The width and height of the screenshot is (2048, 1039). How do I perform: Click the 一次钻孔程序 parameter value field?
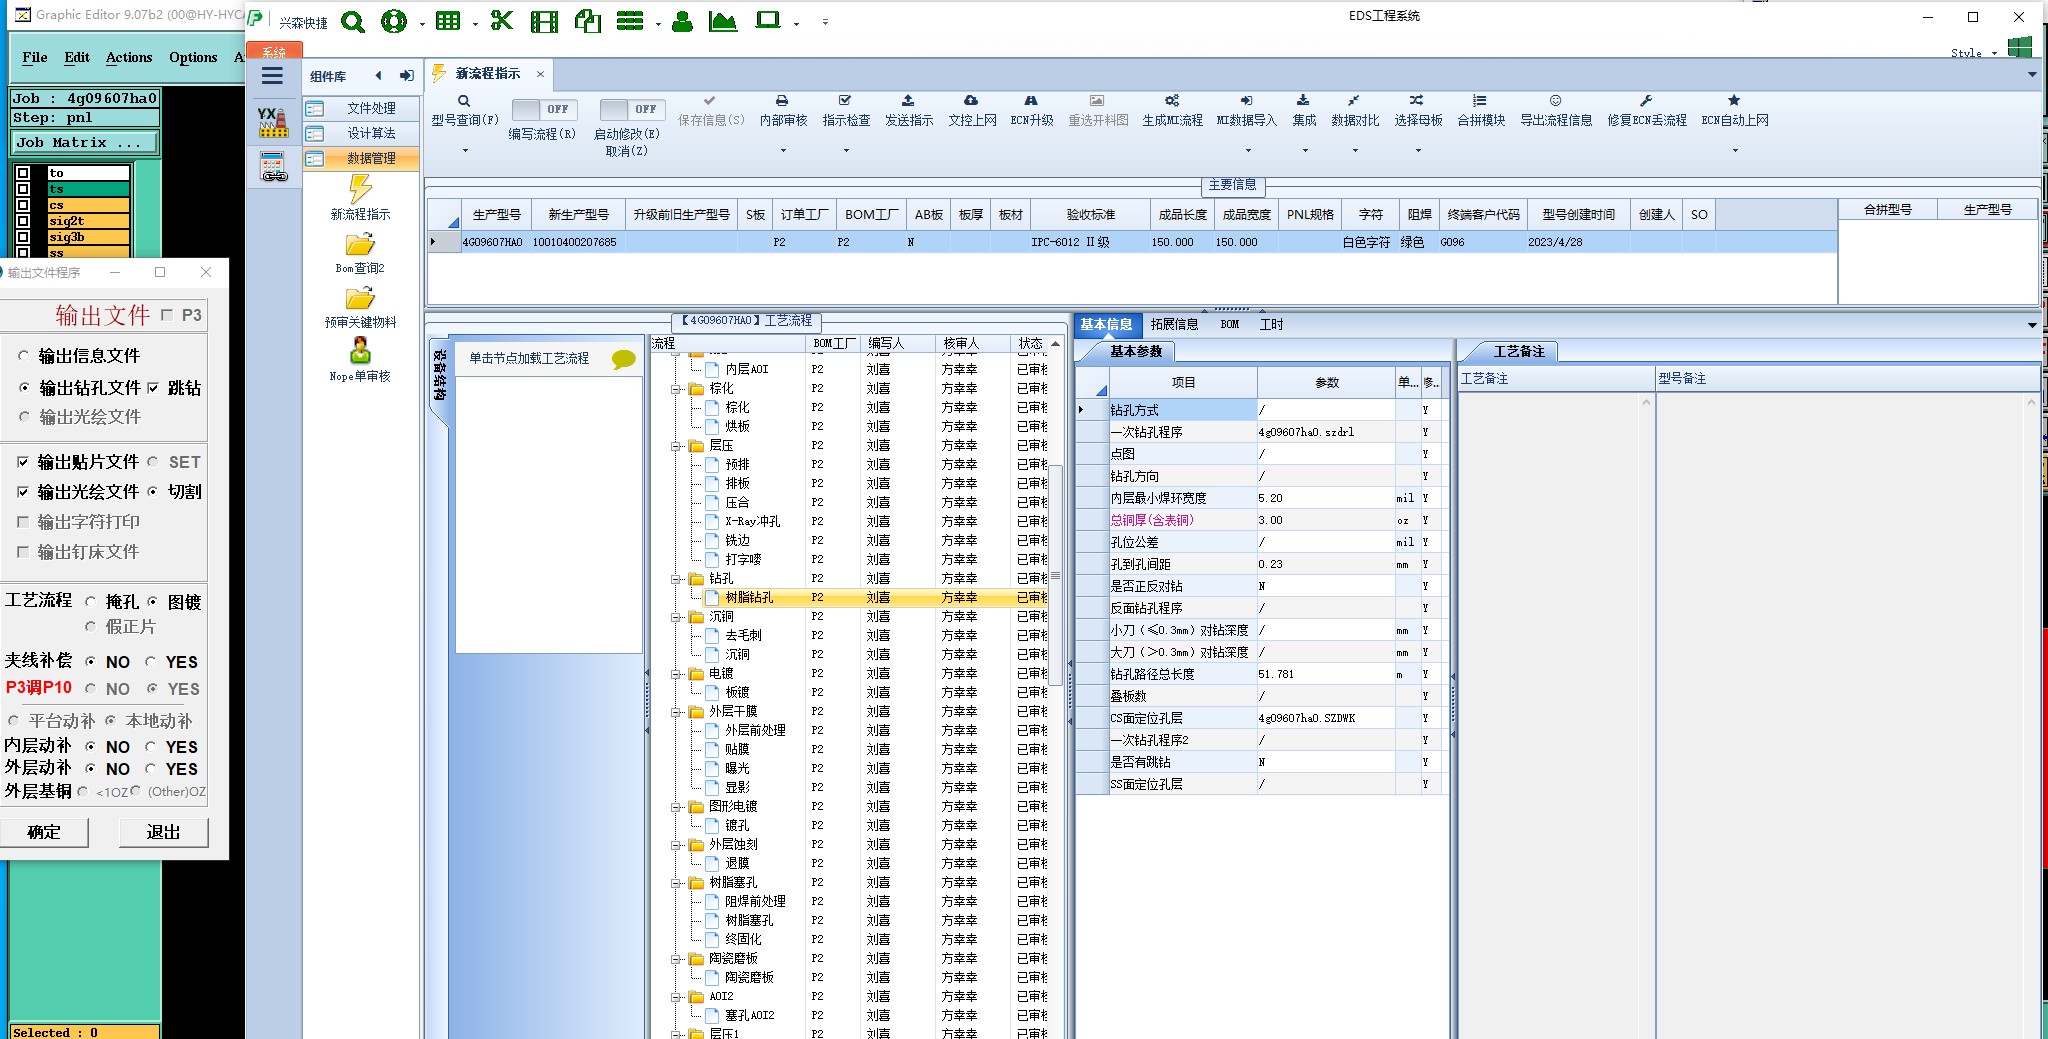(1326, 432)
